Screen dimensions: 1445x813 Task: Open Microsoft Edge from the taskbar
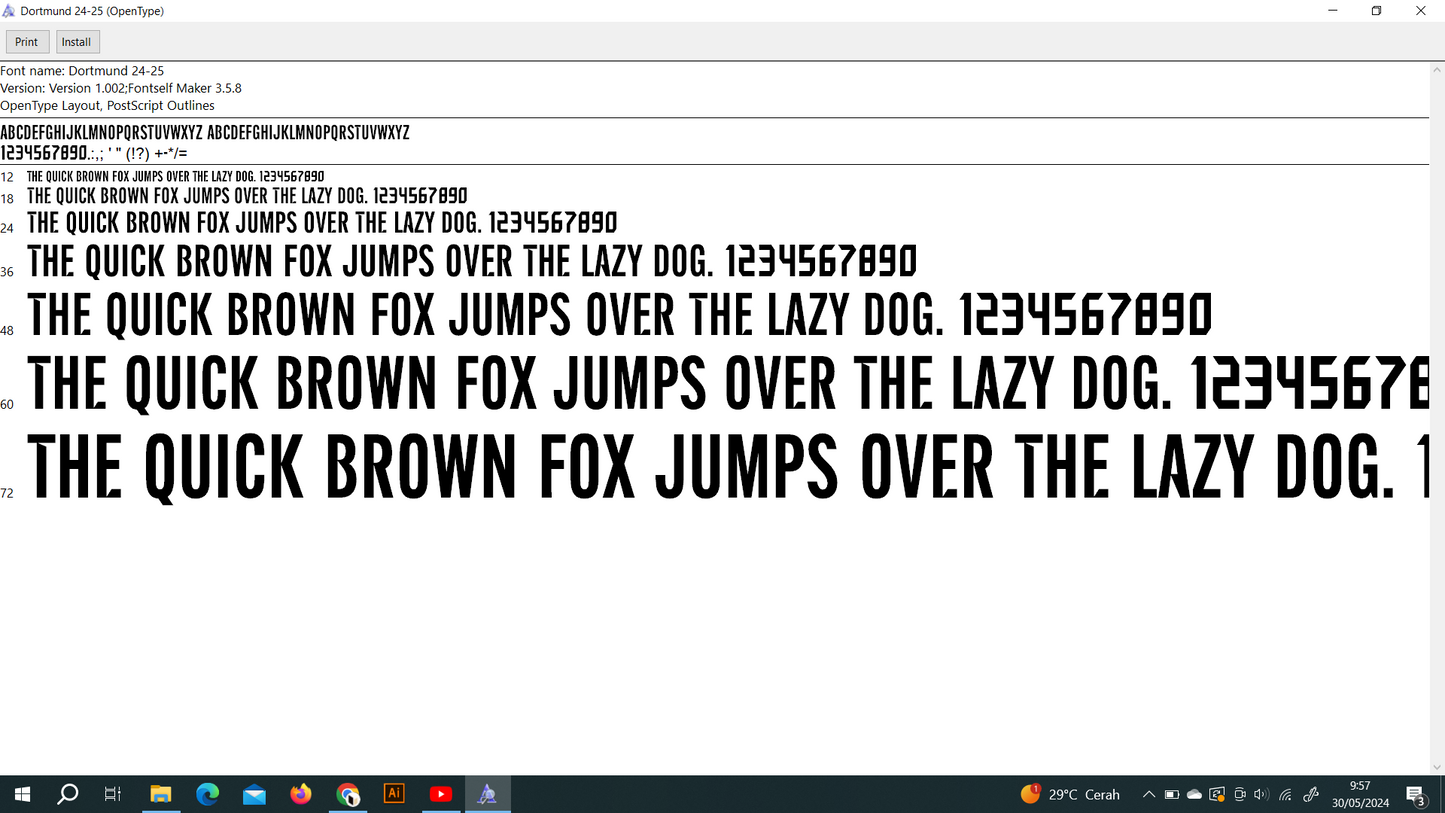[208, 794]
